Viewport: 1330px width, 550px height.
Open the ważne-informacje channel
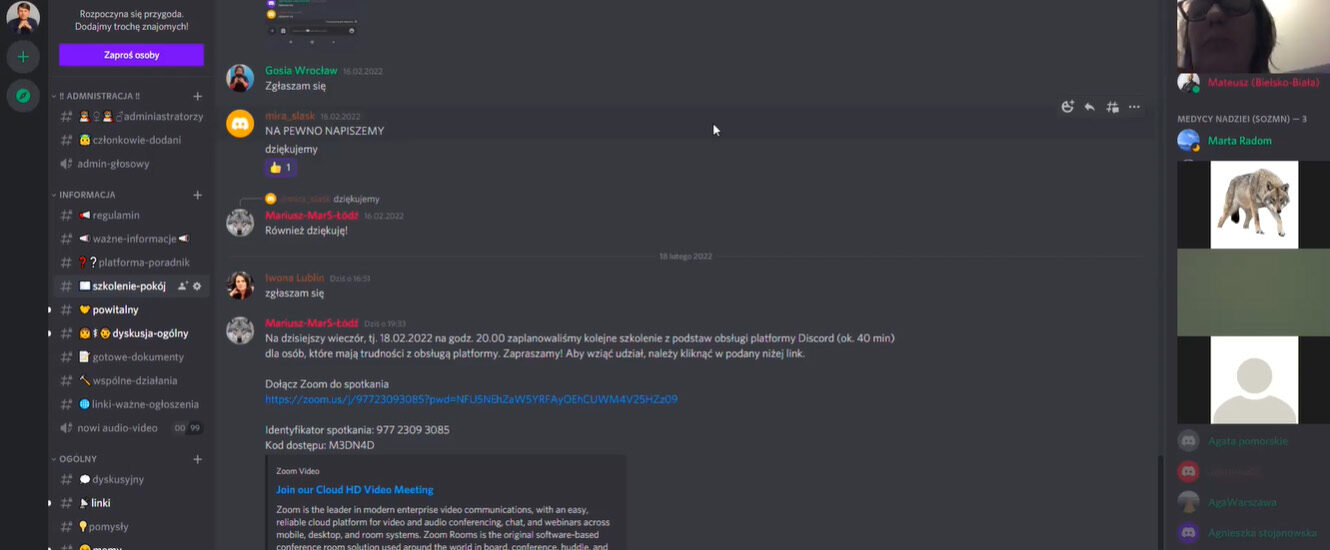tap(130, 239)
